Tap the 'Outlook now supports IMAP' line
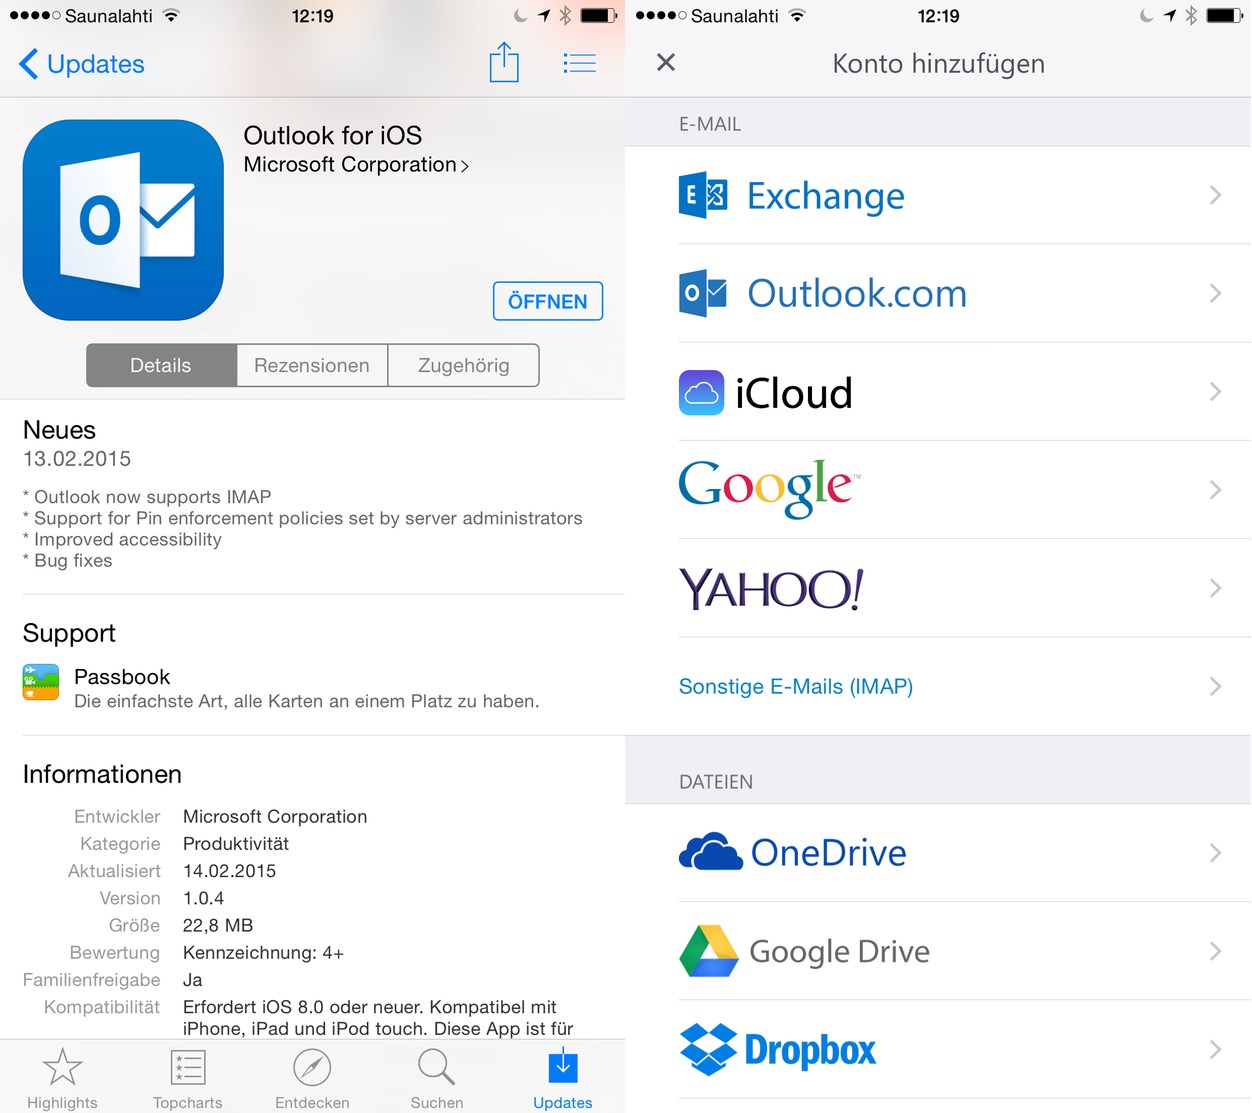 coord(147,497)
